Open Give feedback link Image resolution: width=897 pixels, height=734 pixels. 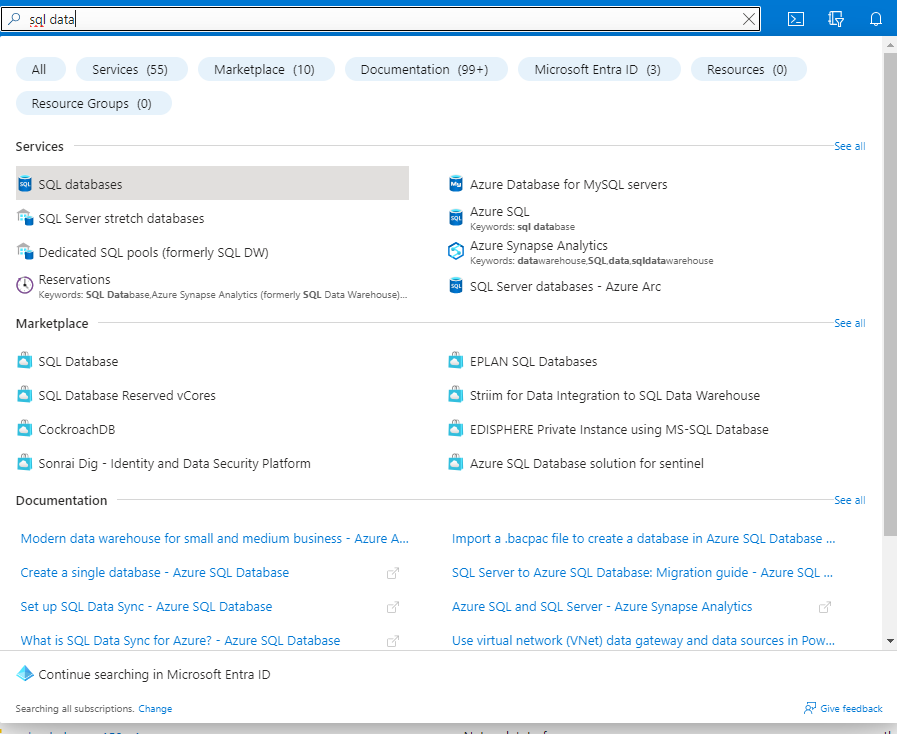pos(851,708)
